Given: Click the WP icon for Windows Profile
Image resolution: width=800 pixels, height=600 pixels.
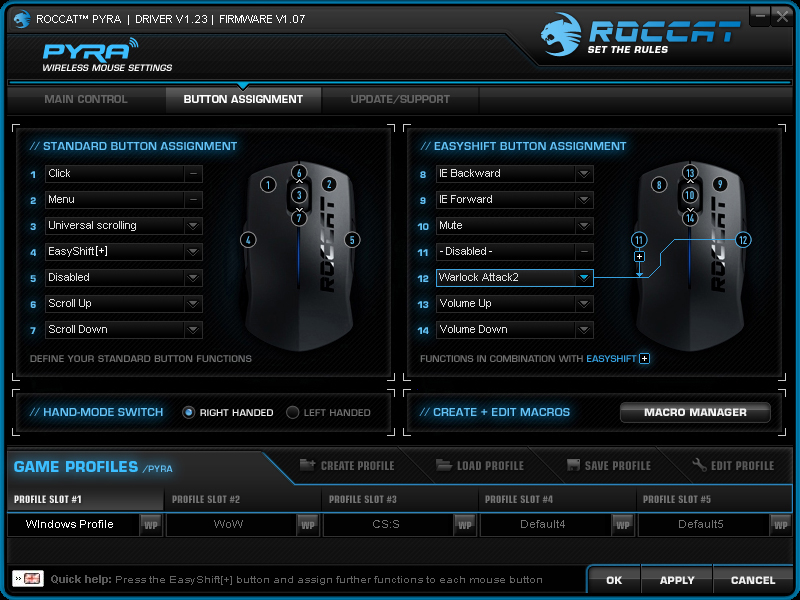Looking at the screenshot, I should coord(151,525).
